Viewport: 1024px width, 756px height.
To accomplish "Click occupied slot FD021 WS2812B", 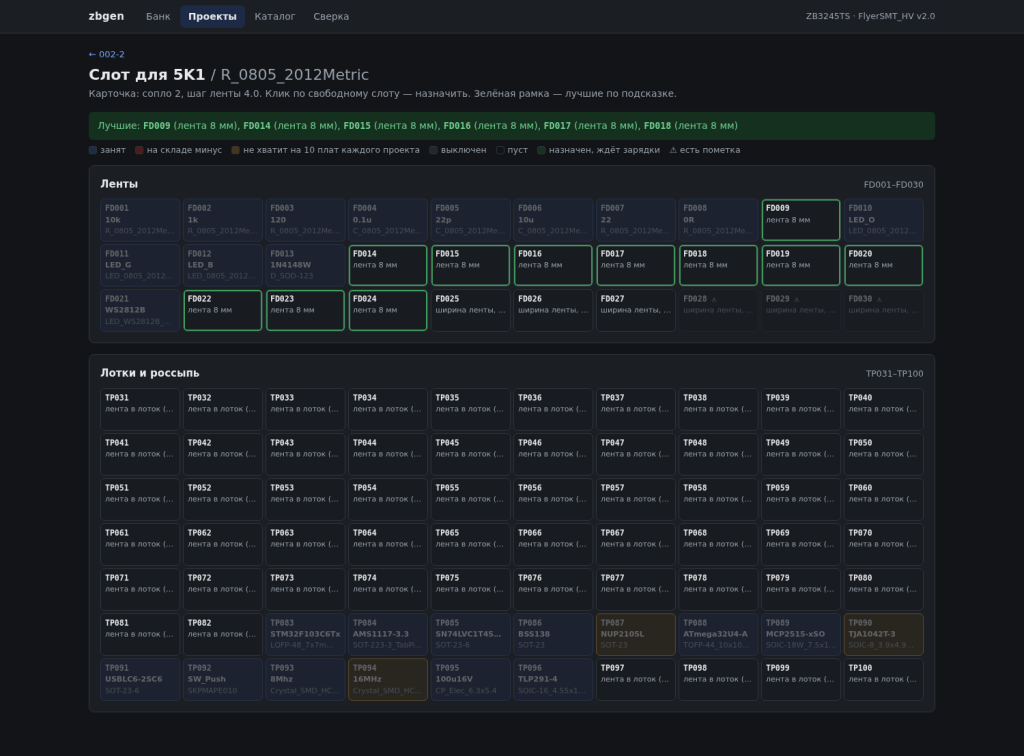I will (x=140, y=310).
